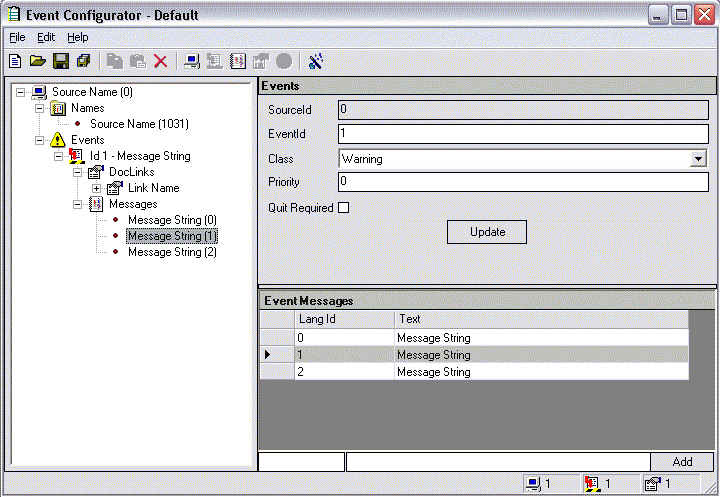Click the status bar computer source count icon
Screen dimensions: 720x497
pos(534,484)
